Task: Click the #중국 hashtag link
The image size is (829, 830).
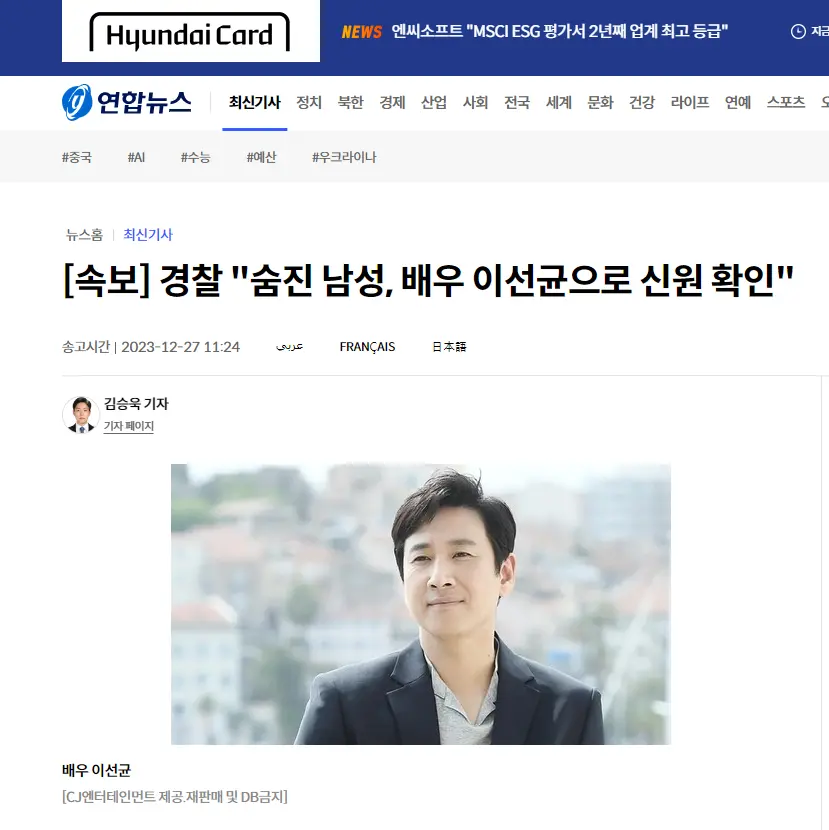Action: tap(77, 157)
